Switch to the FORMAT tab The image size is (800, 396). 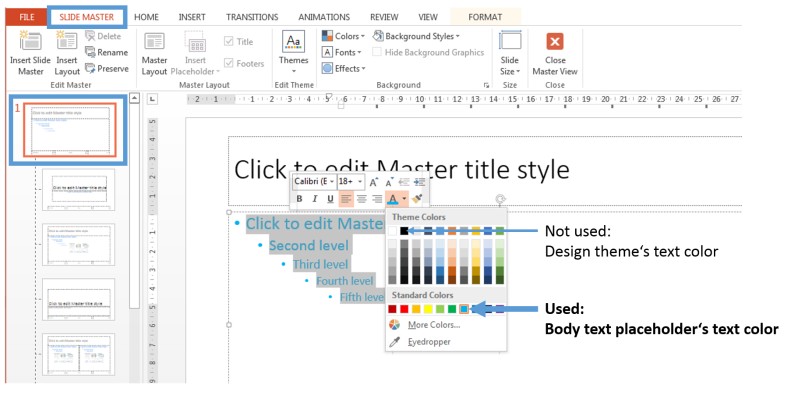pos(485,17)
